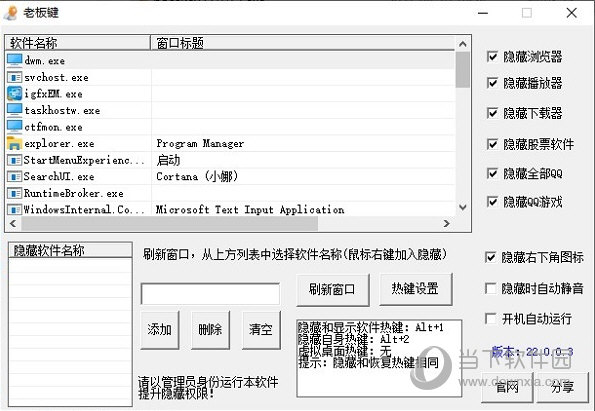Click the svchost.exe row icon
Viewport: 595px width, 411px height.
pyautogui.click(x=14, y=78)
